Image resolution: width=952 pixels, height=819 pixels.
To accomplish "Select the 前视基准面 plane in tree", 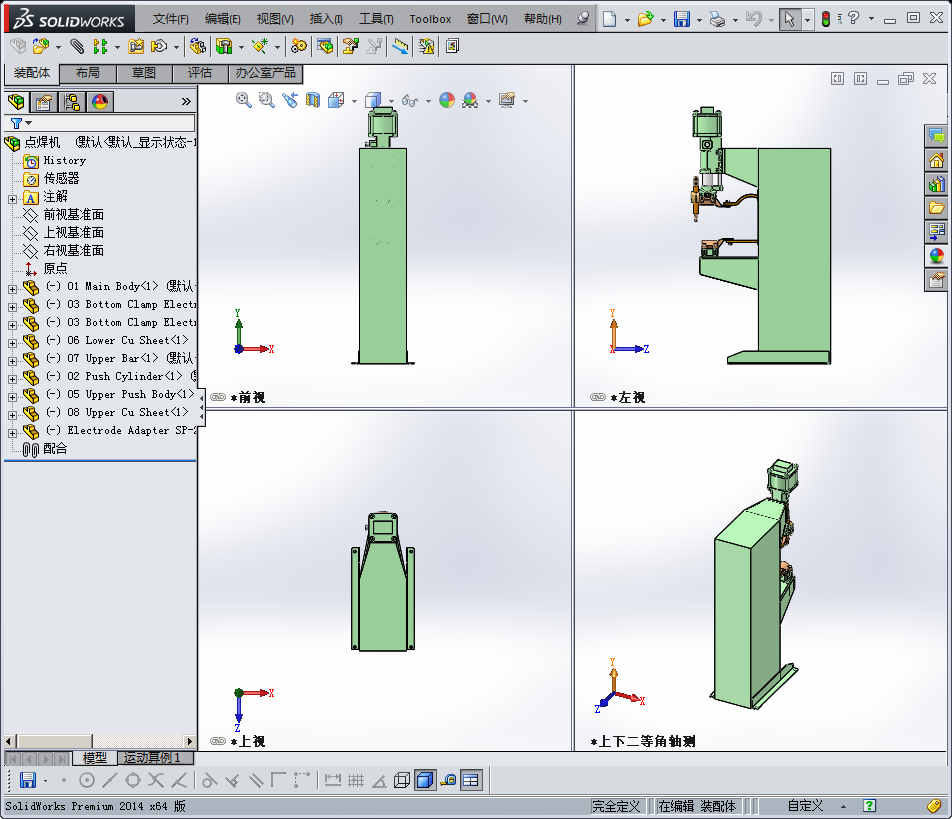I will 73,214.
